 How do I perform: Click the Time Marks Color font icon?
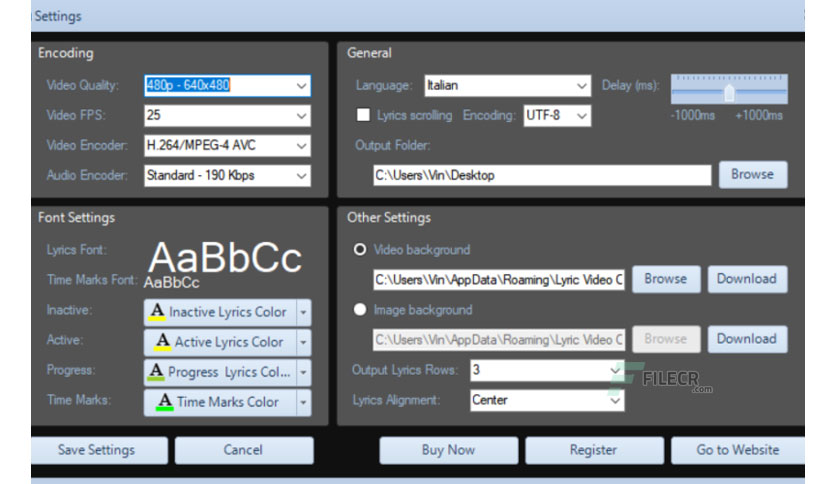click(165, 401)
